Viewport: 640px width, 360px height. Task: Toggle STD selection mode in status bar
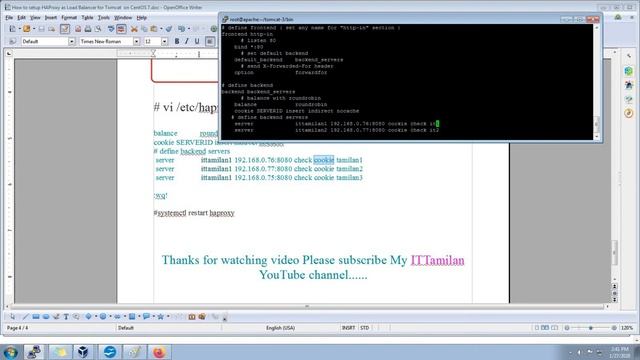[364, 328]
